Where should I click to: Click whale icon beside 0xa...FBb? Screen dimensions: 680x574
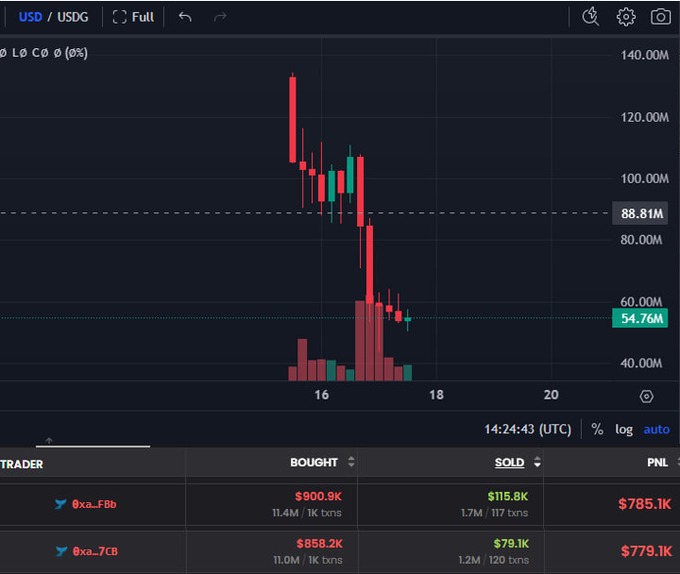pyautogui.click(x=60, y=504)
